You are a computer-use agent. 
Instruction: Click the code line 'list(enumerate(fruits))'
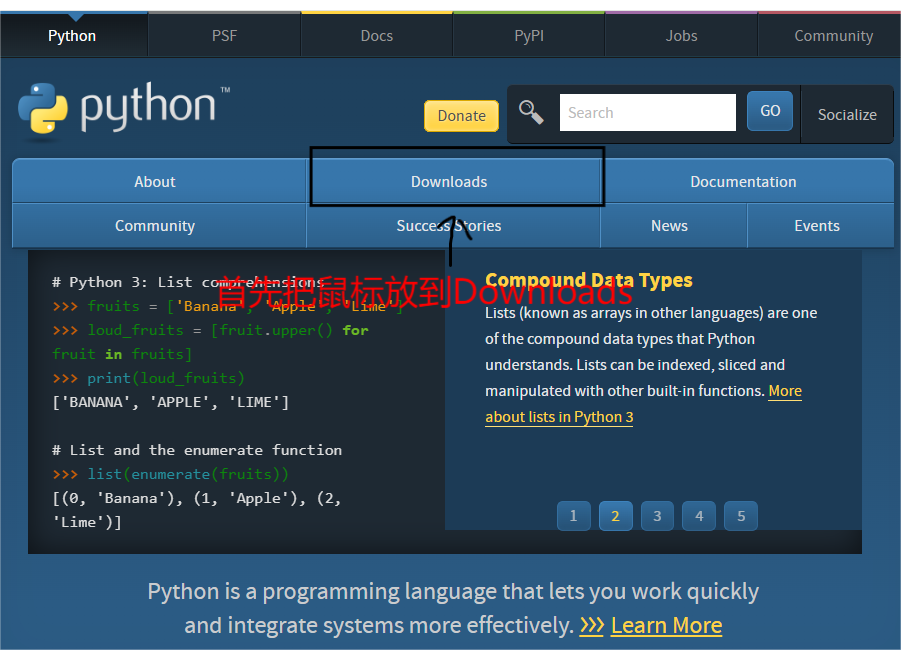188,474
